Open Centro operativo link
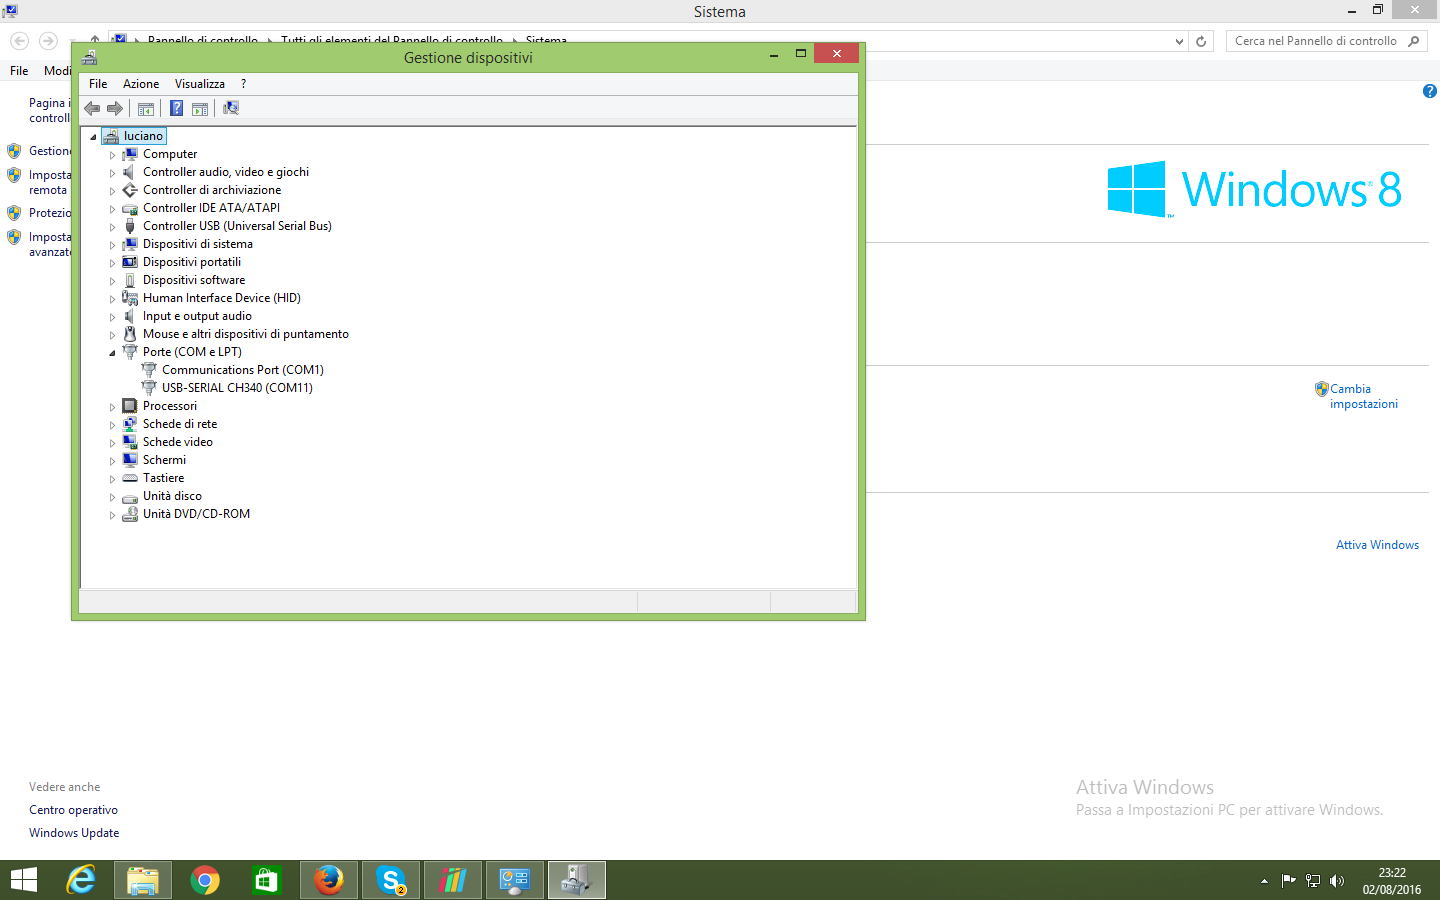 coord(73,810)
